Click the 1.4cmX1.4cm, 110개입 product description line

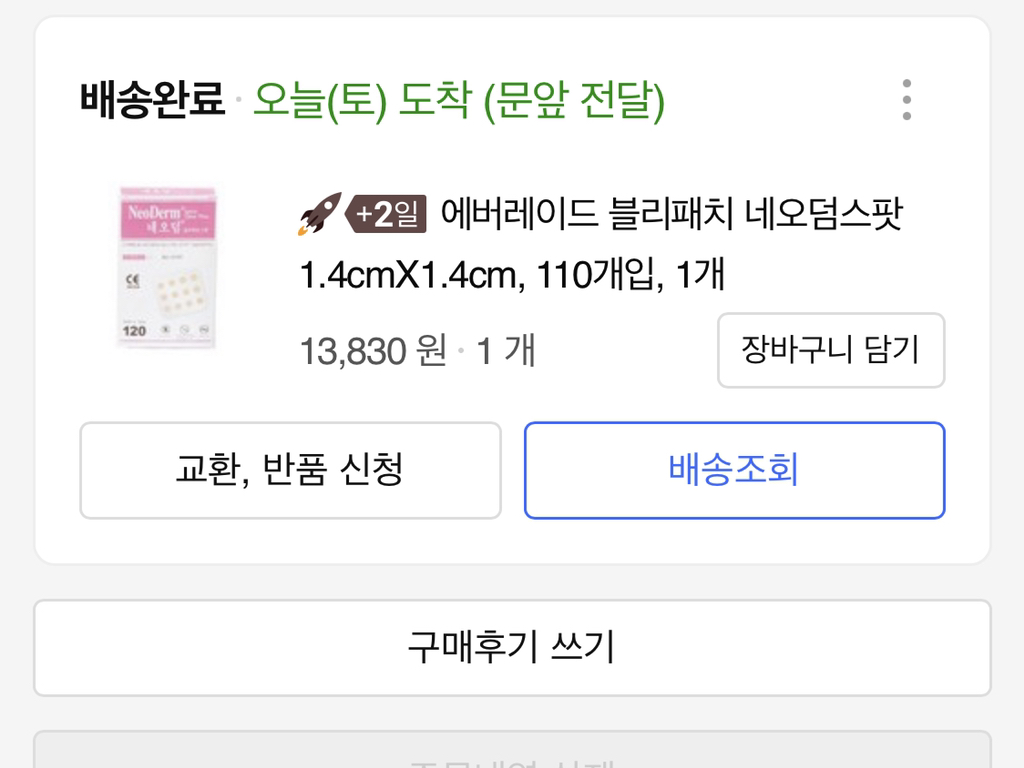pos(512,274)
